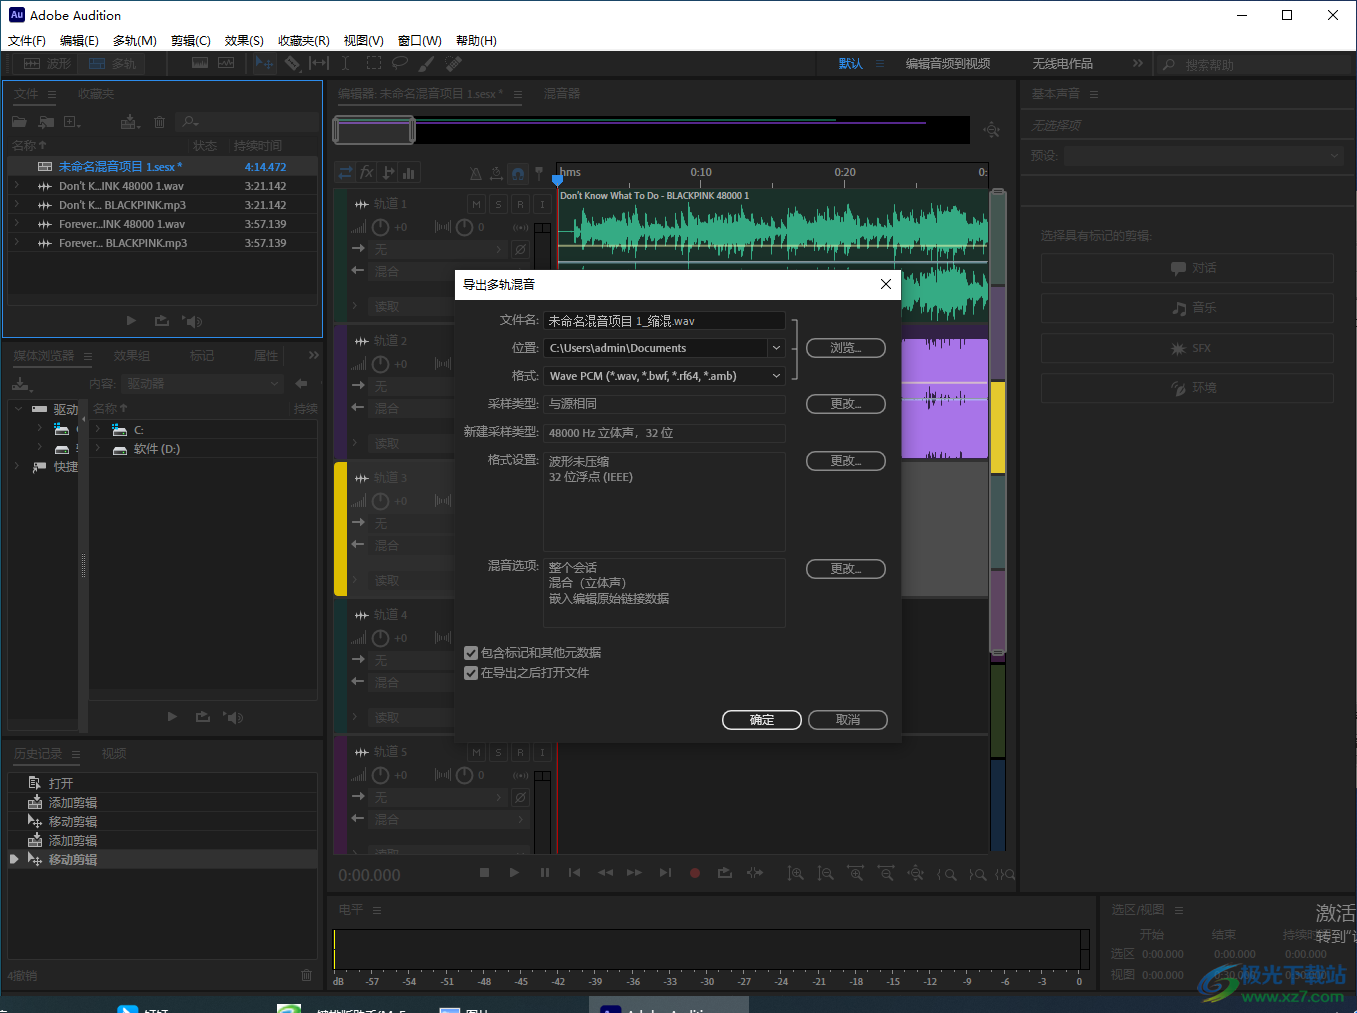Select the Marquee Selection tool
This screenshot has width=1357, height=1013.
[373, 63]
